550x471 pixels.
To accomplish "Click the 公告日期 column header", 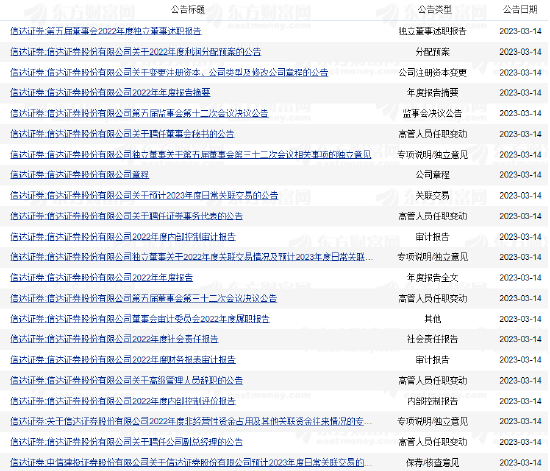I will tap(520, 9).
